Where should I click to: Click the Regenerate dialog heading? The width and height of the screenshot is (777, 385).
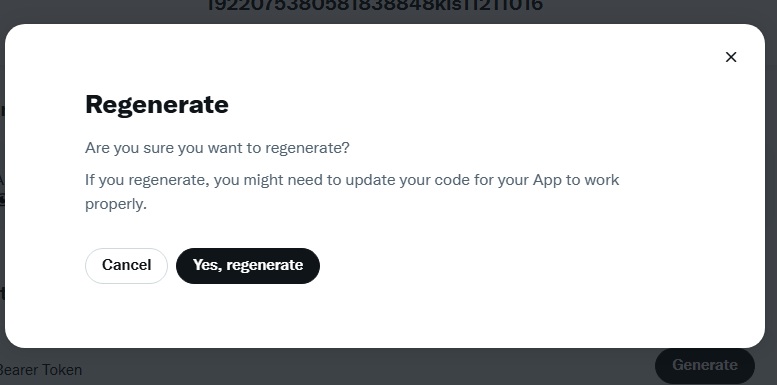point(157,105)
